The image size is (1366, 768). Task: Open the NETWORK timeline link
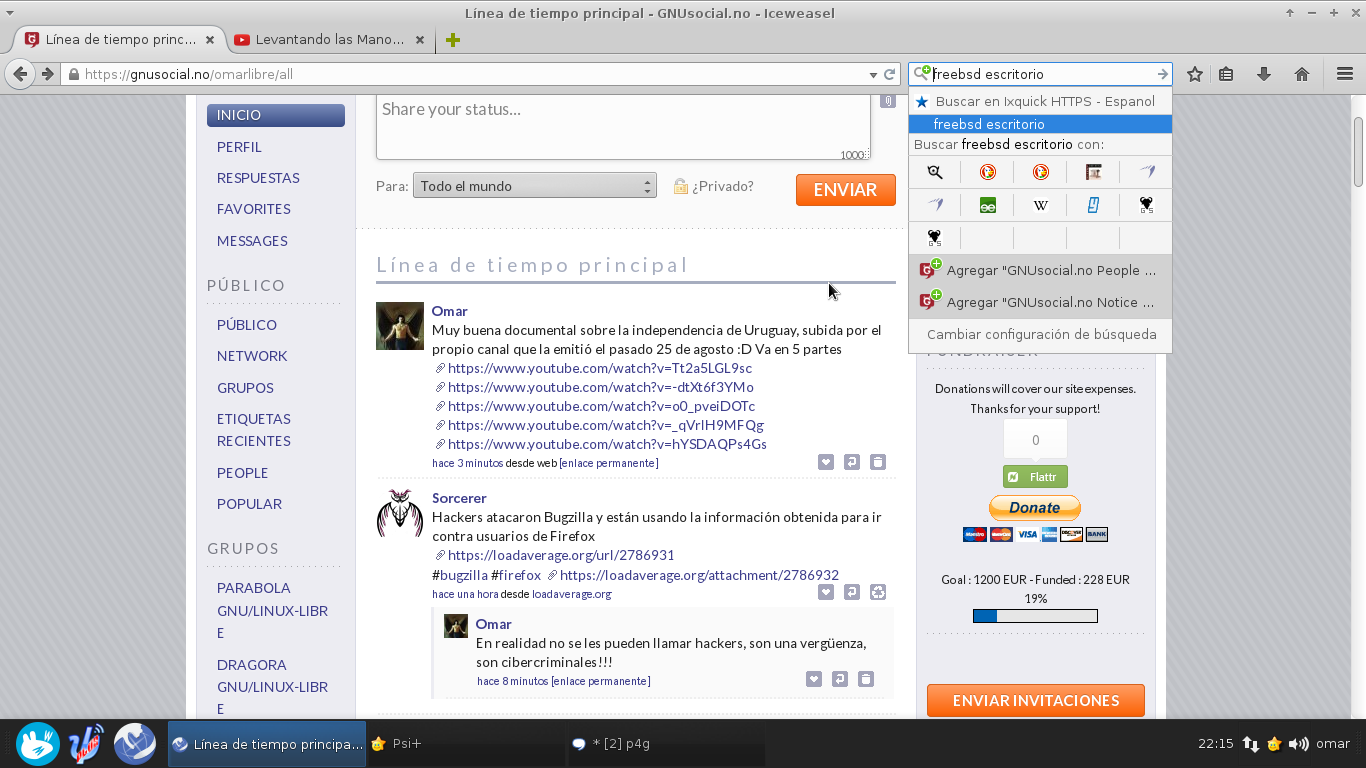[252, 356]
